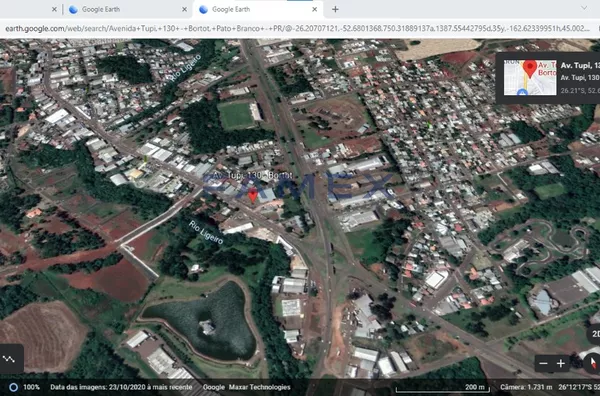Click the Maxar Technologies attribution
The image size is (600, 396).
[x=259, y=387]
